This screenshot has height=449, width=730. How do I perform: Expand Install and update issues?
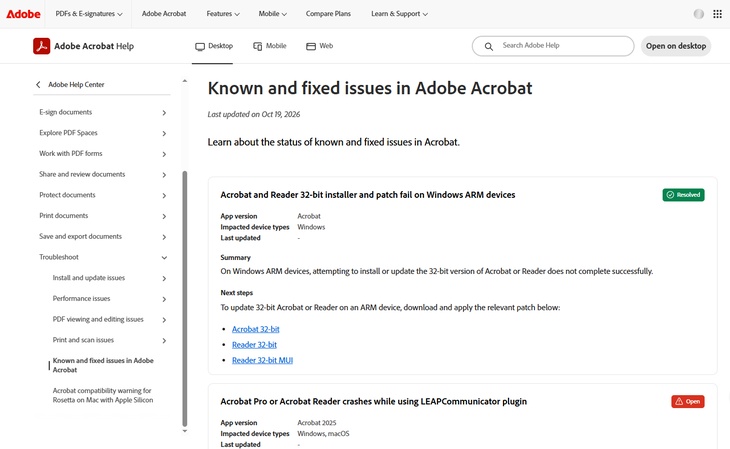[x=164, y=279]
